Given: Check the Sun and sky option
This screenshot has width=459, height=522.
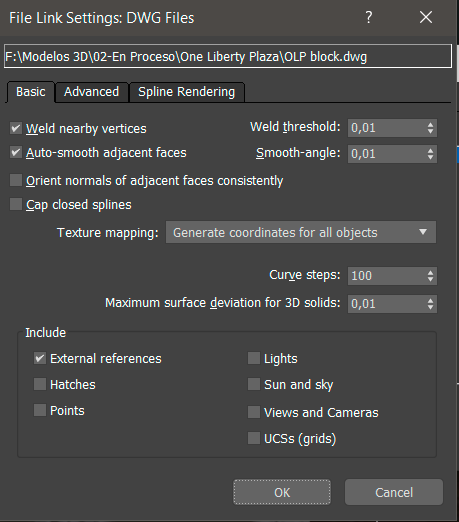Looking at the screenshot, I should click(254, 384).
